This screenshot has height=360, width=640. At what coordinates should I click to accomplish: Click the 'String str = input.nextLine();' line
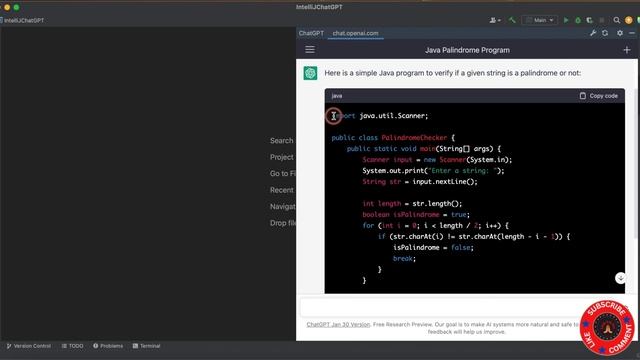click(420, 182)
